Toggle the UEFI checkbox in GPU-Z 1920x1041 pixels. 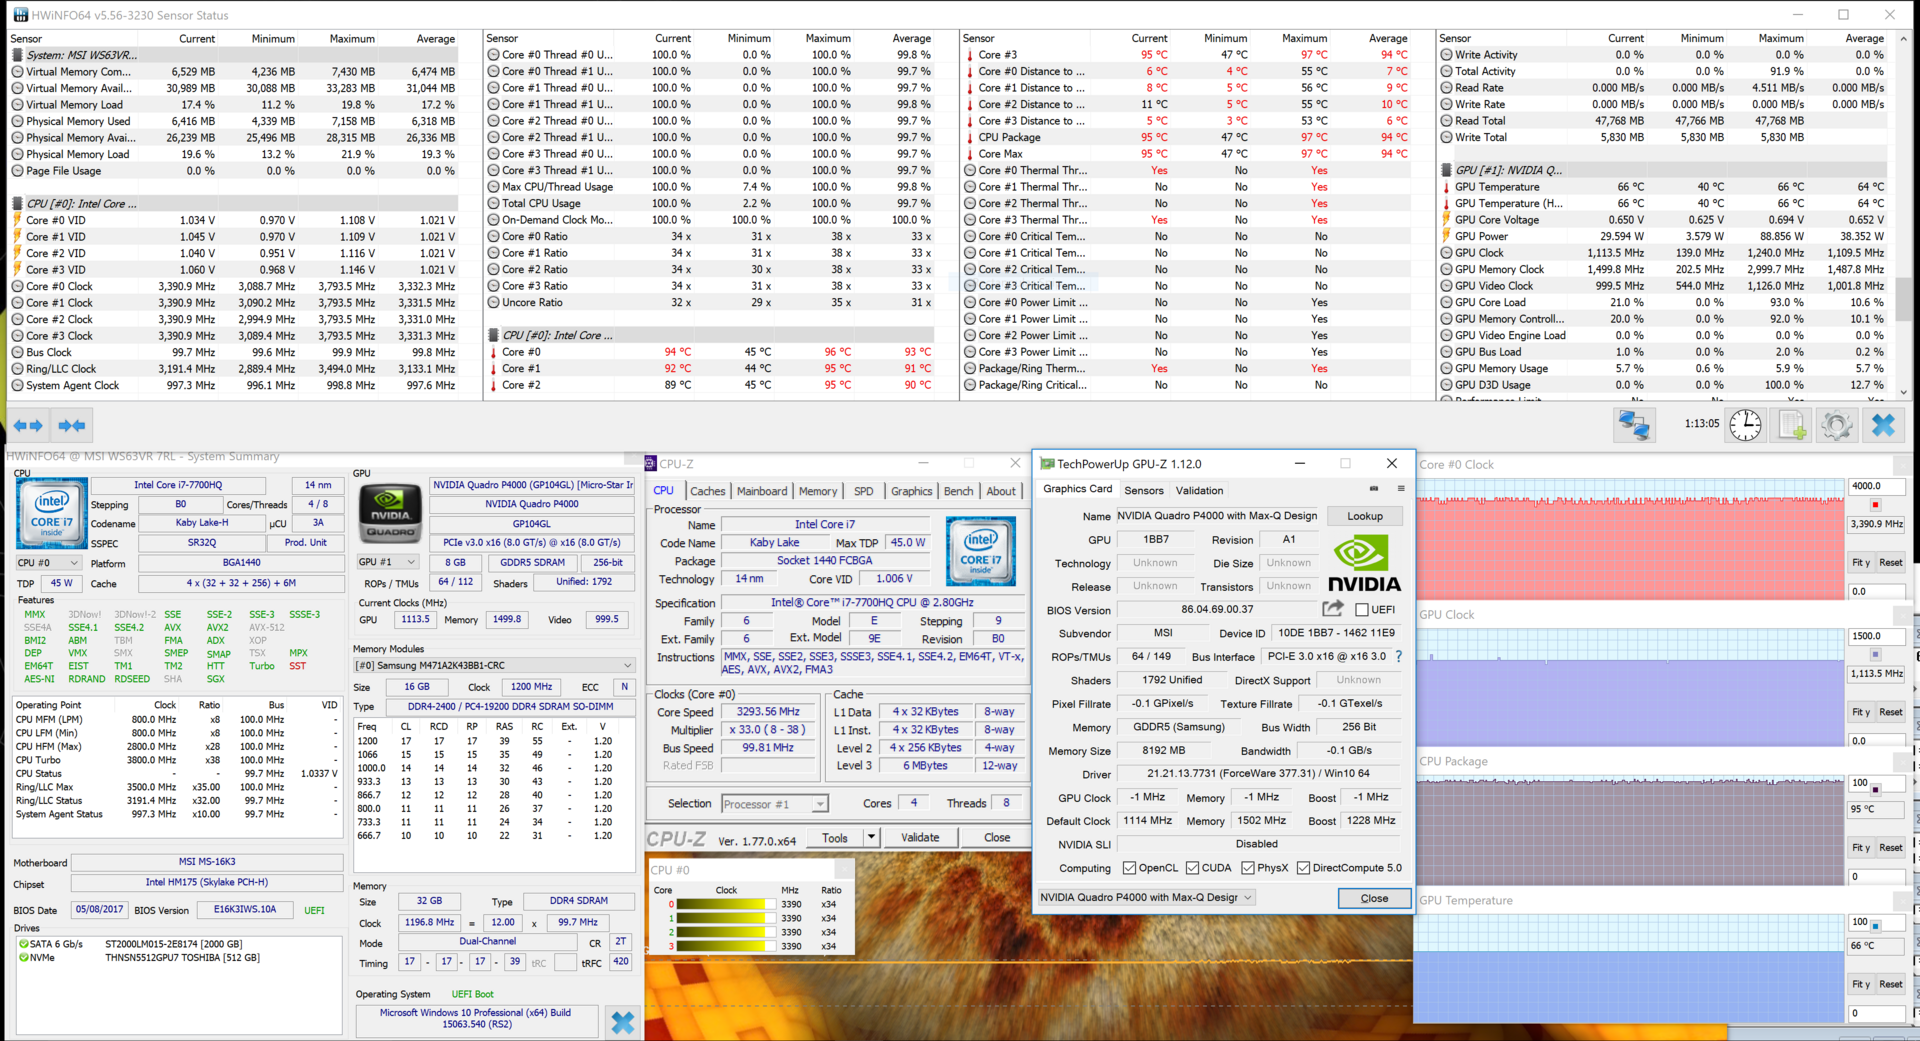(x=1361, y=609)
